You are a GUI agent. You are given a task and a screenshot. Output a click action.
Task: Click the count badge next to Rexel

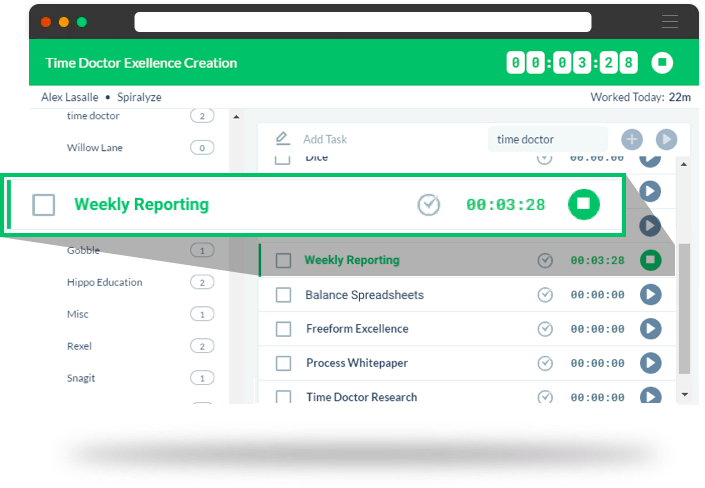pos(202,346)
